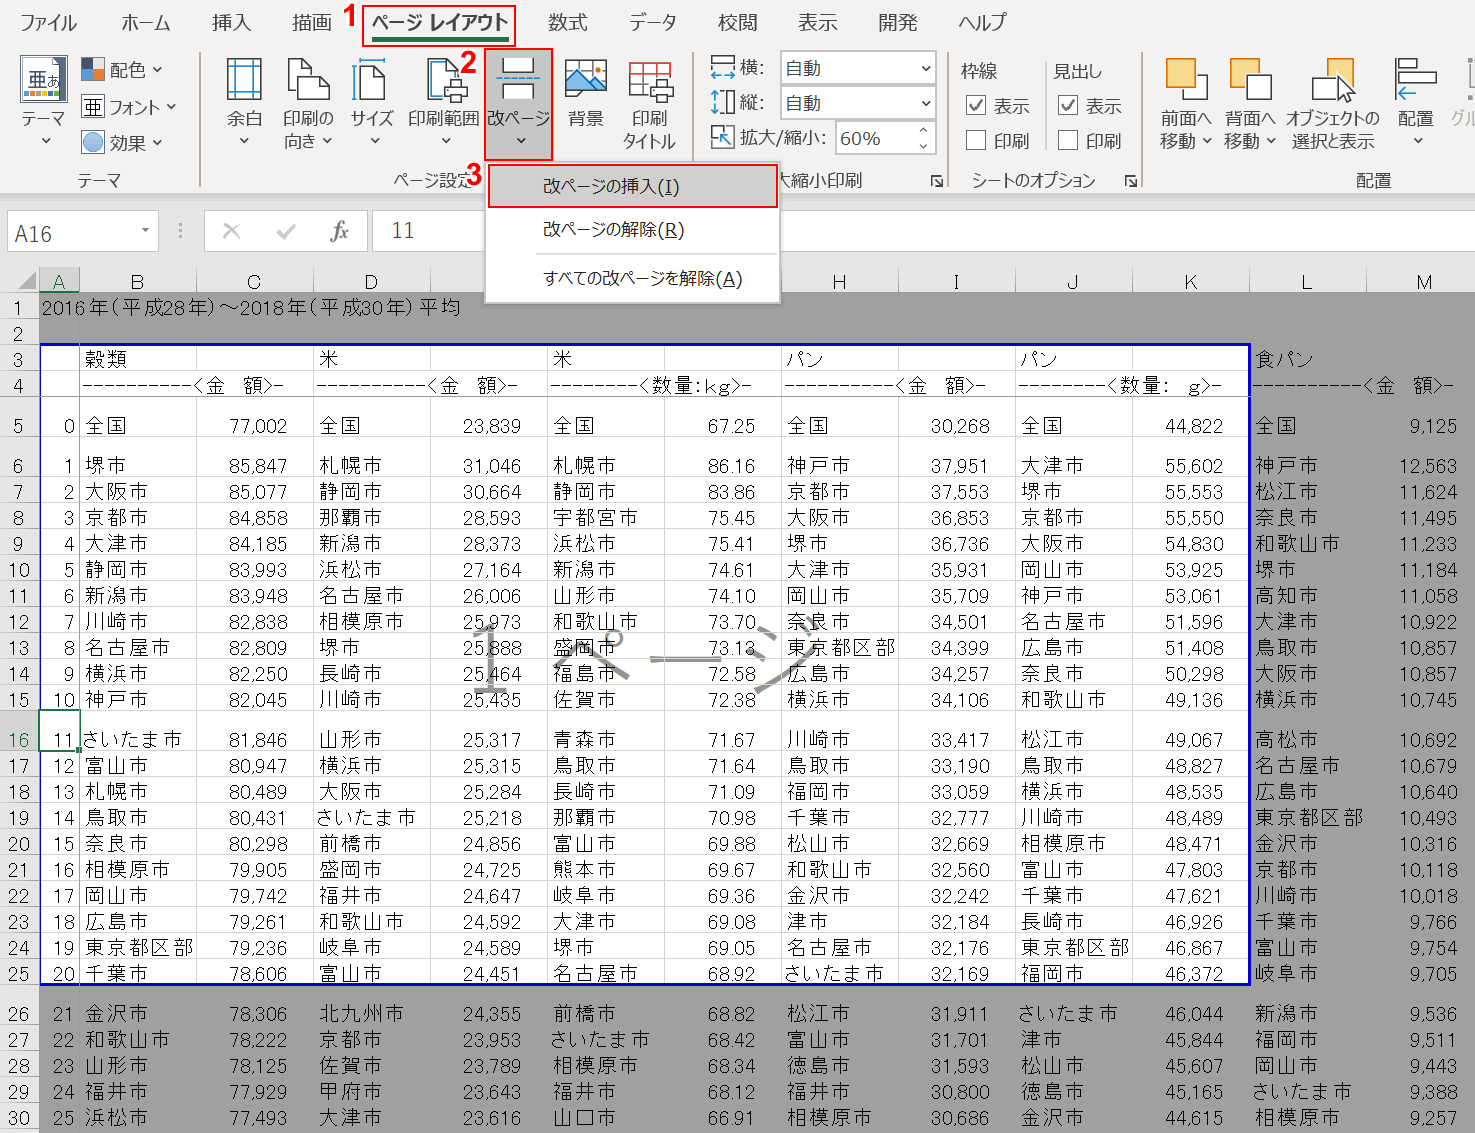Switch to the 挿入 tab
This screenshot has width=1475, height=1133.
231,23
